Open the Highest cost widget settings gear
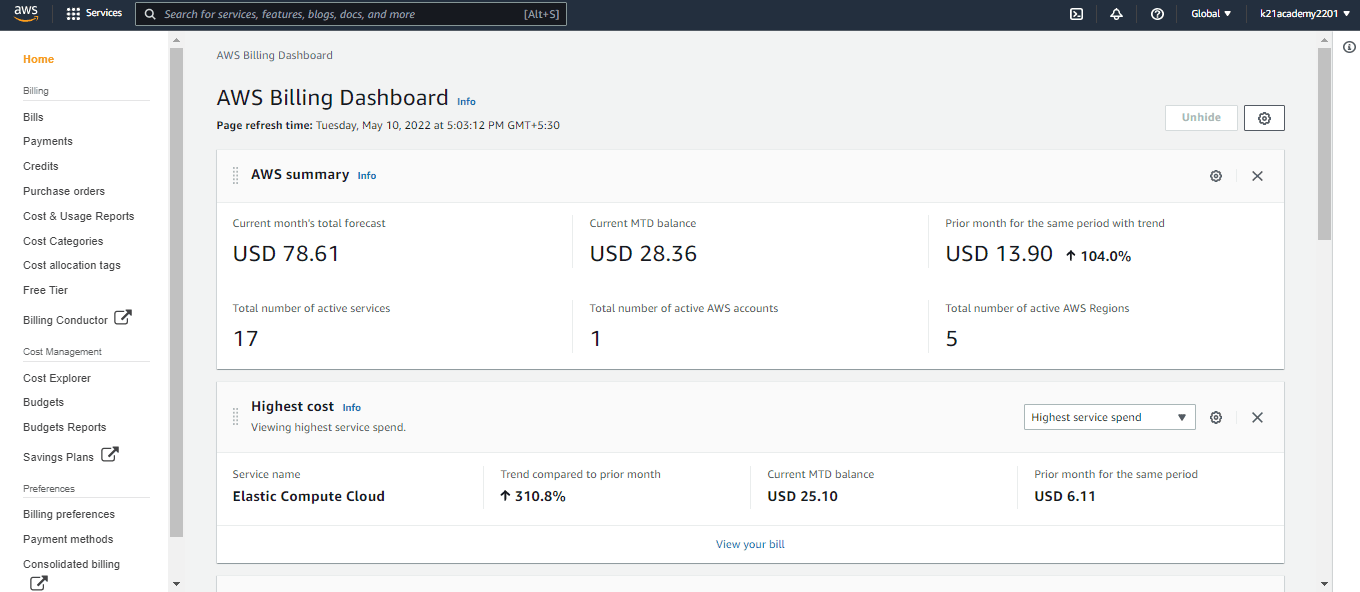Screen dimensions: 1360x592 (x=1216, y=417)
